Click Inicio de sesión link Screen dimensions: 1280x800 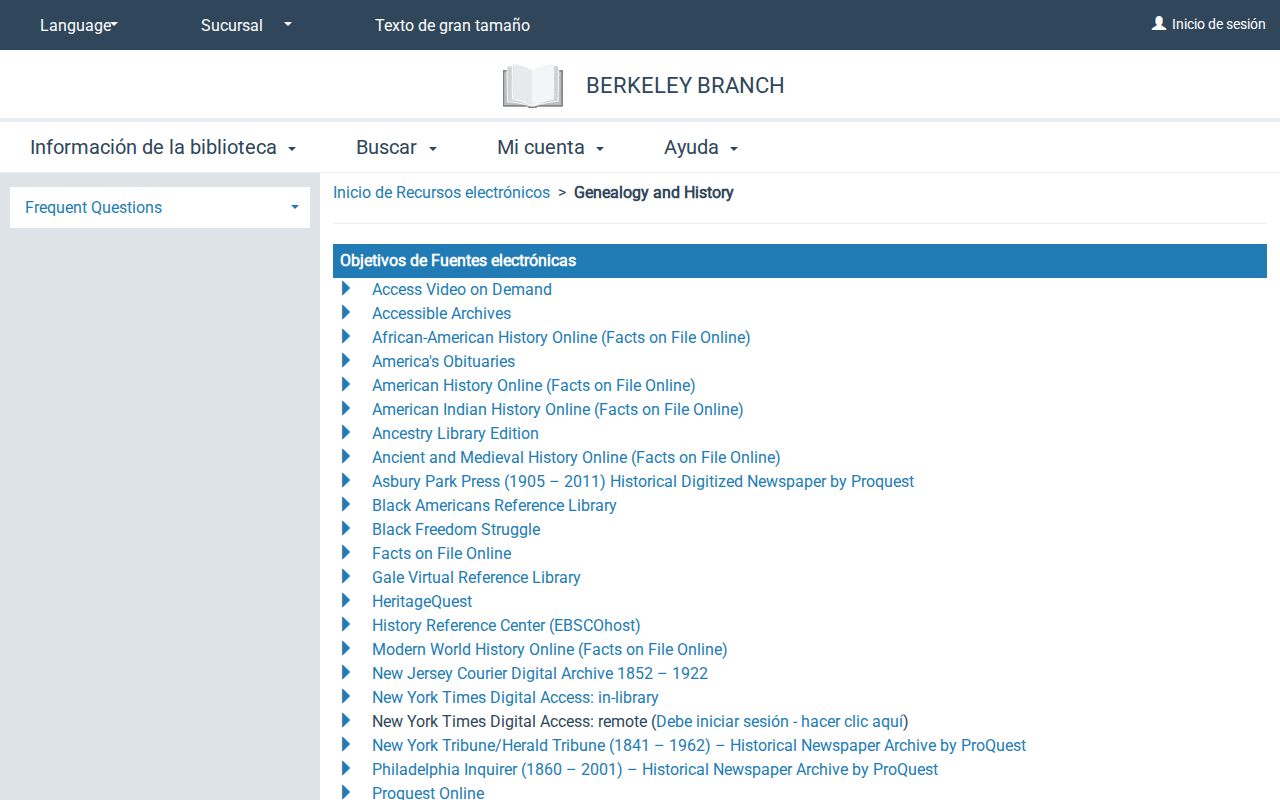1218,24
